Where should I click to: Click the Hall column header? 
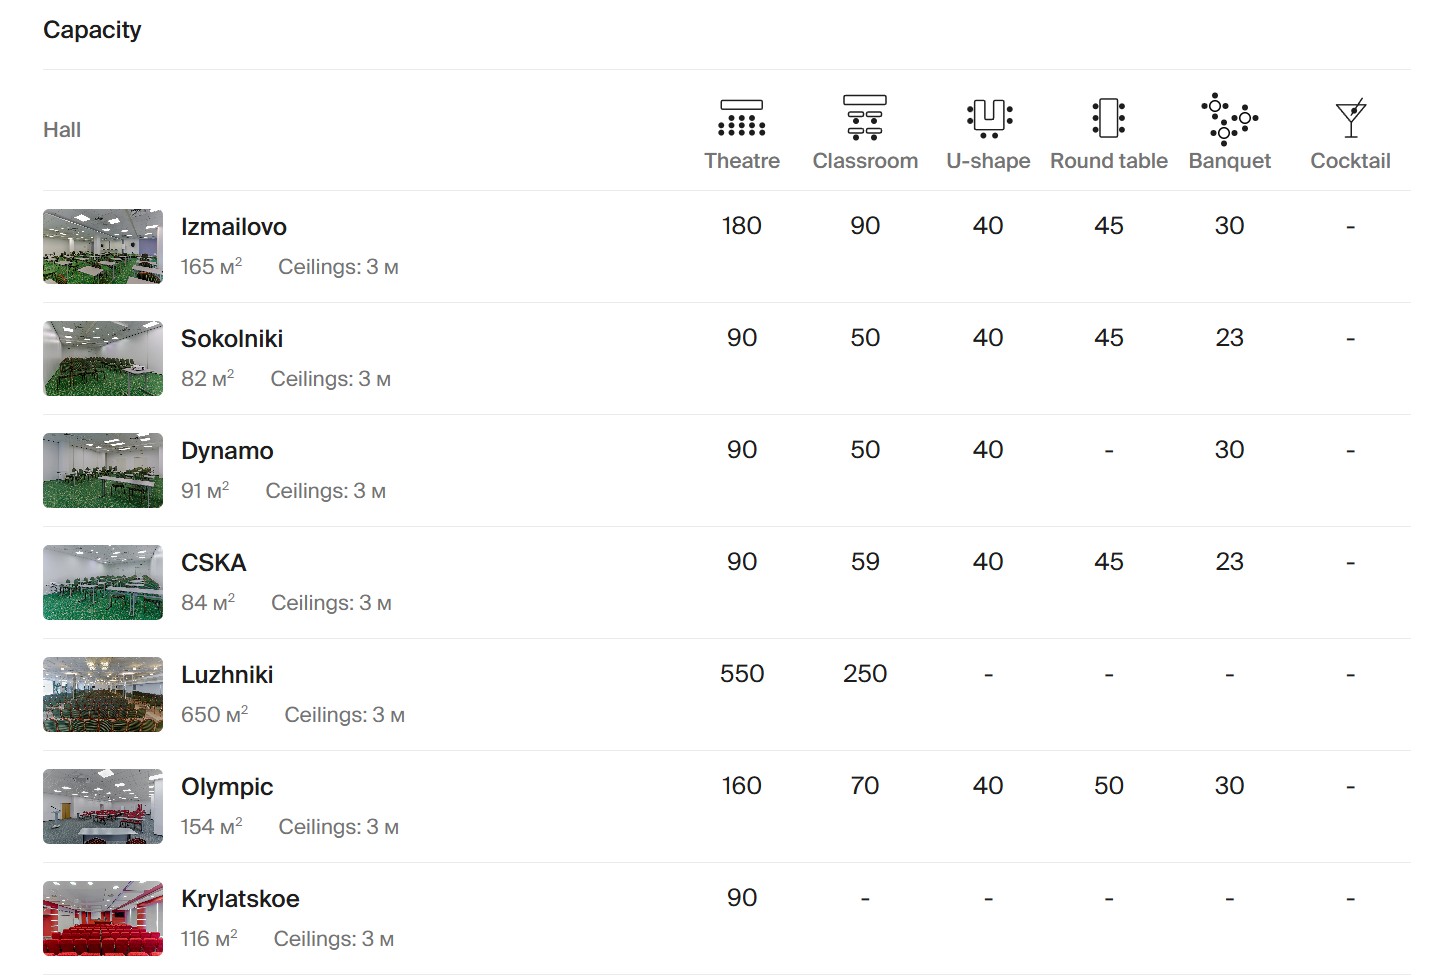click(62, 130)
